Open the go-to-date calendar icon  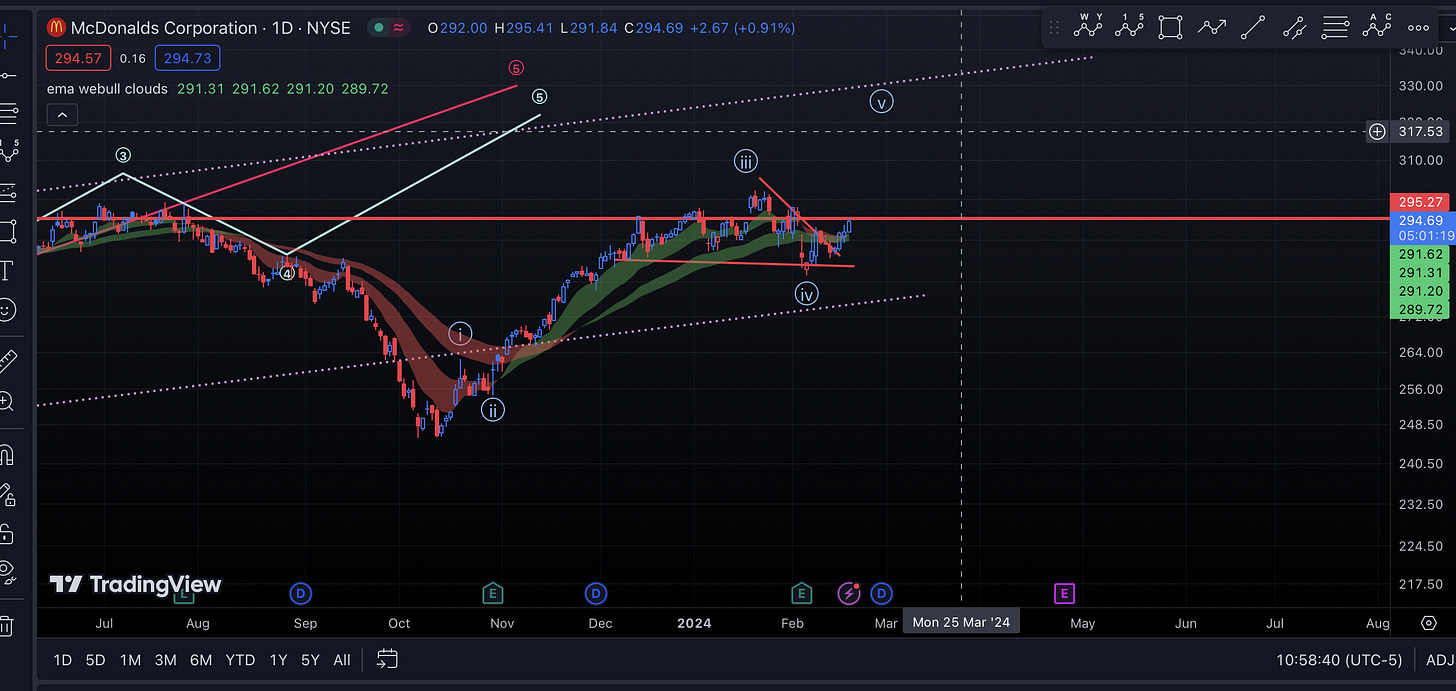point(388,659)
